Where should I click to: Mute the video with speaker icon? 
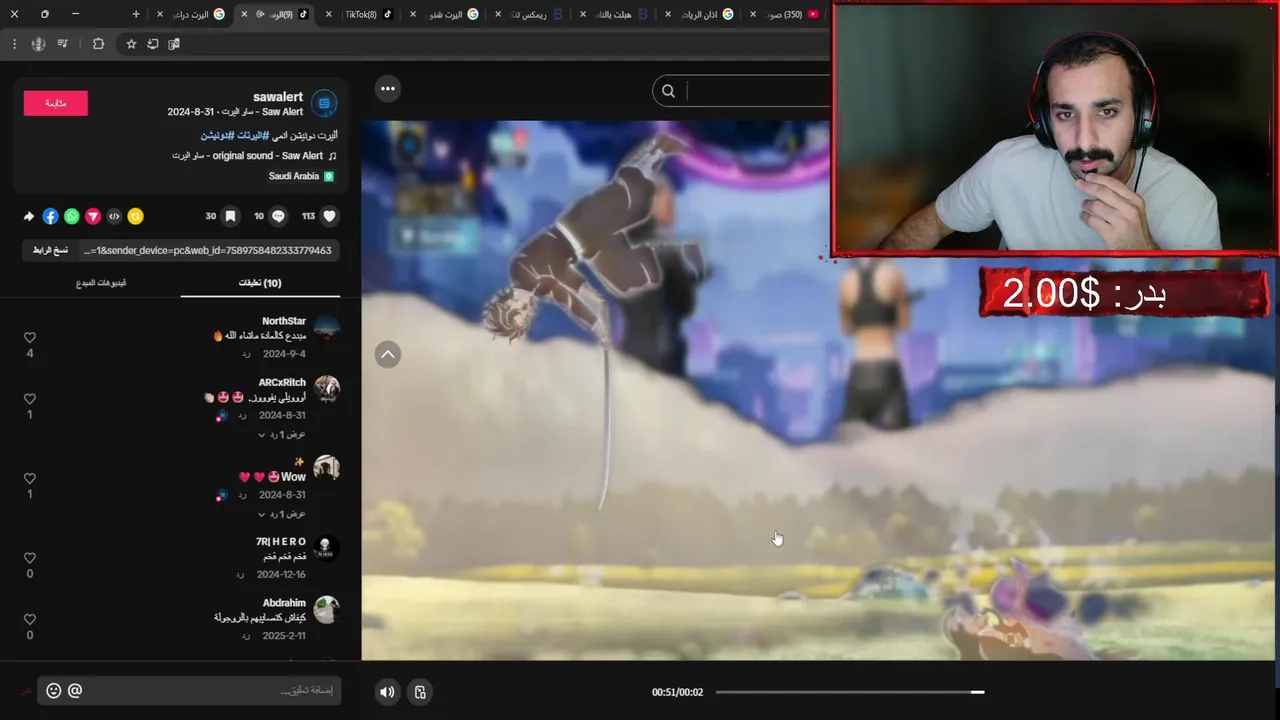[x=387, y=692]
